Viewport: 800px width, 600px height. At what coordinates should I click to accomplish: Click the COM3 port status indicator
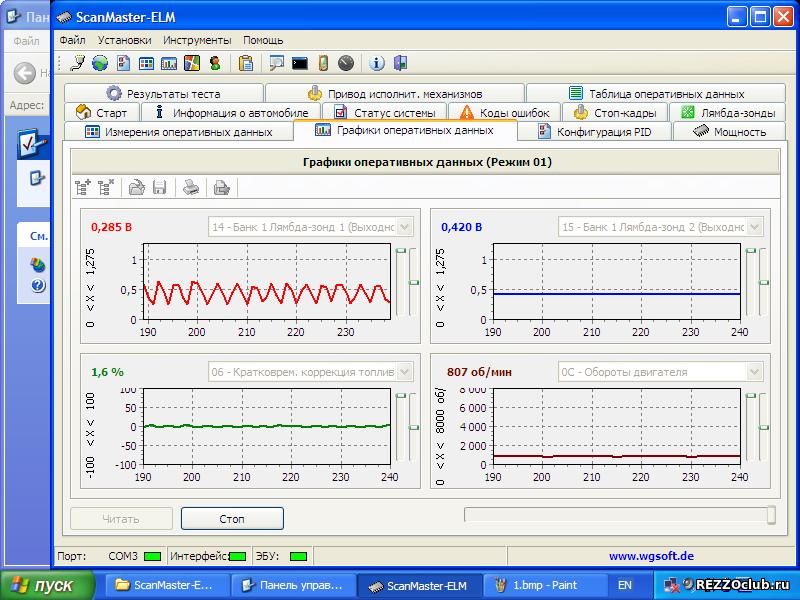[152, 556]
